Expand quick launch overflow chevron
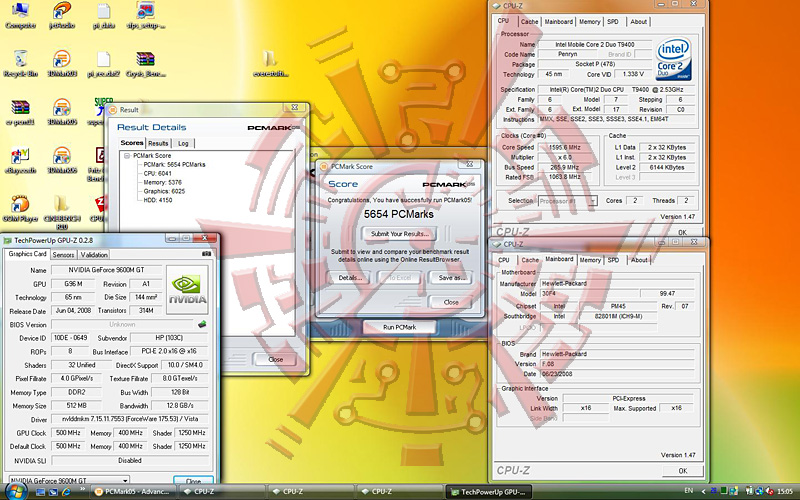 tap(83, 489)
